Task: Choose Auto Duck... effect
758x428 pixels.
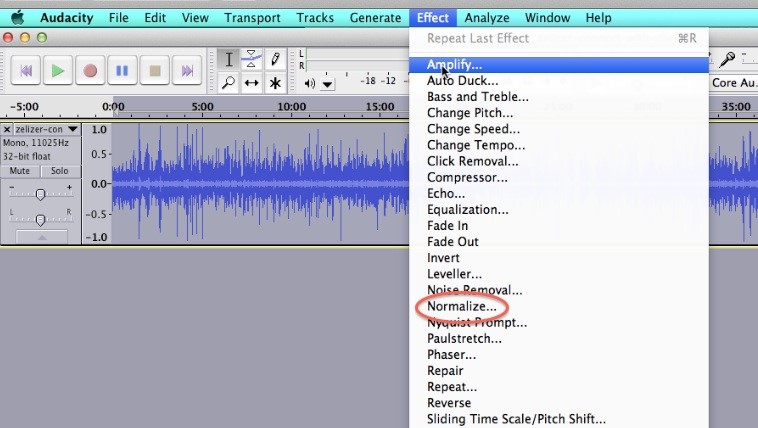Action: tap(559, 81)
